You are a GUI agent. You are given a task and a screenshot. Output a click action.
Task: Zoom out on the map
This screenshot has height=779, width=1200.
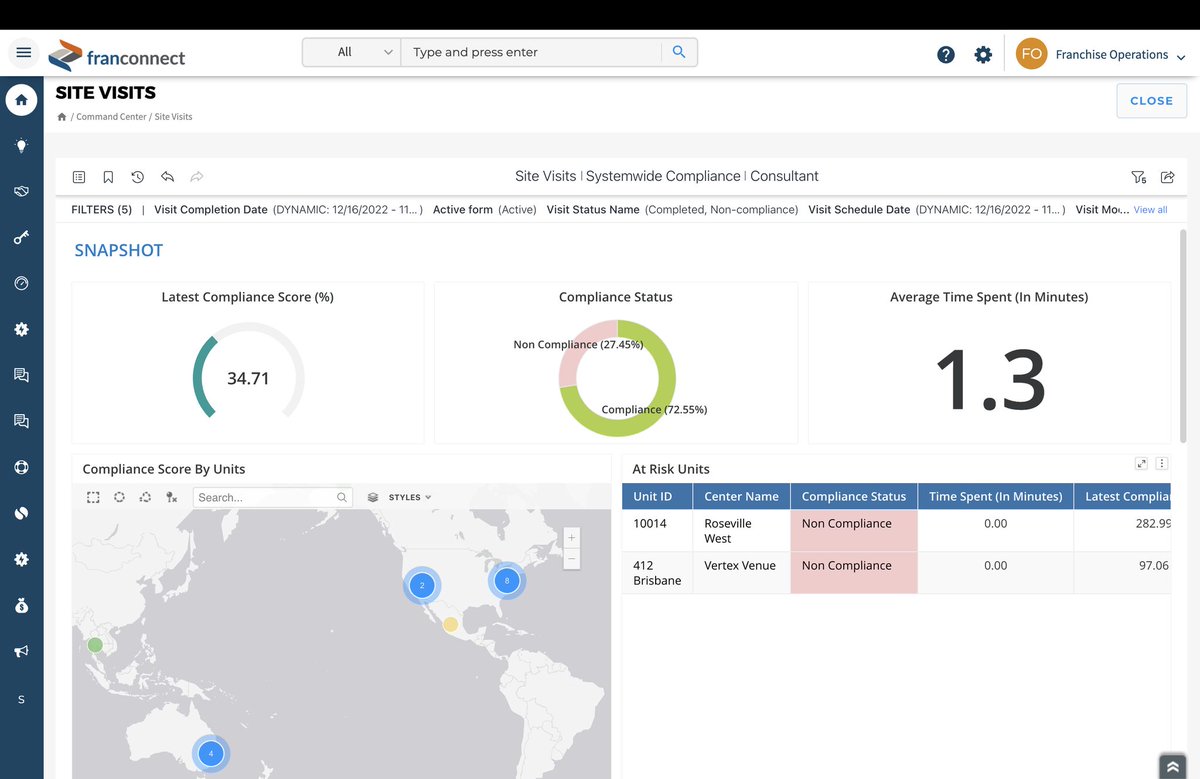pos(572,559)
